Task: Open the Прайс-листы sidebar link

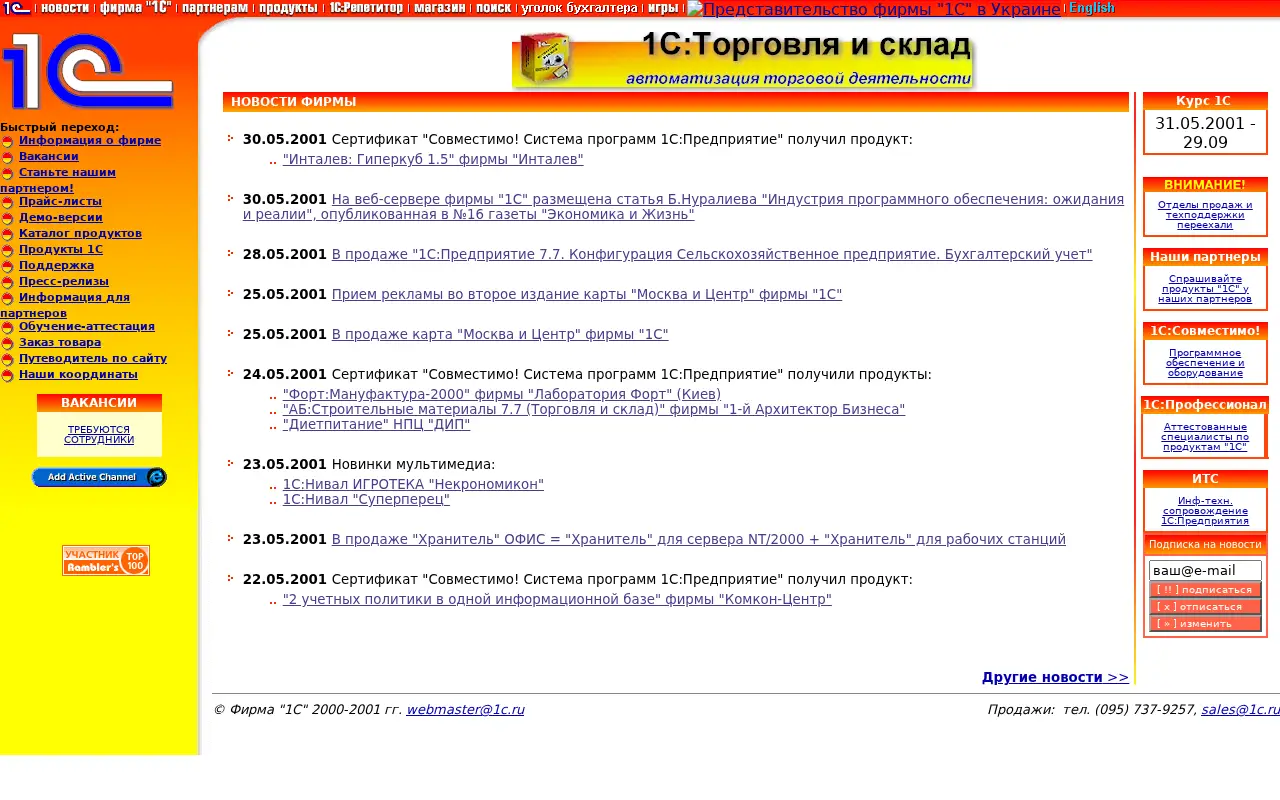Action: pos(60,201)
